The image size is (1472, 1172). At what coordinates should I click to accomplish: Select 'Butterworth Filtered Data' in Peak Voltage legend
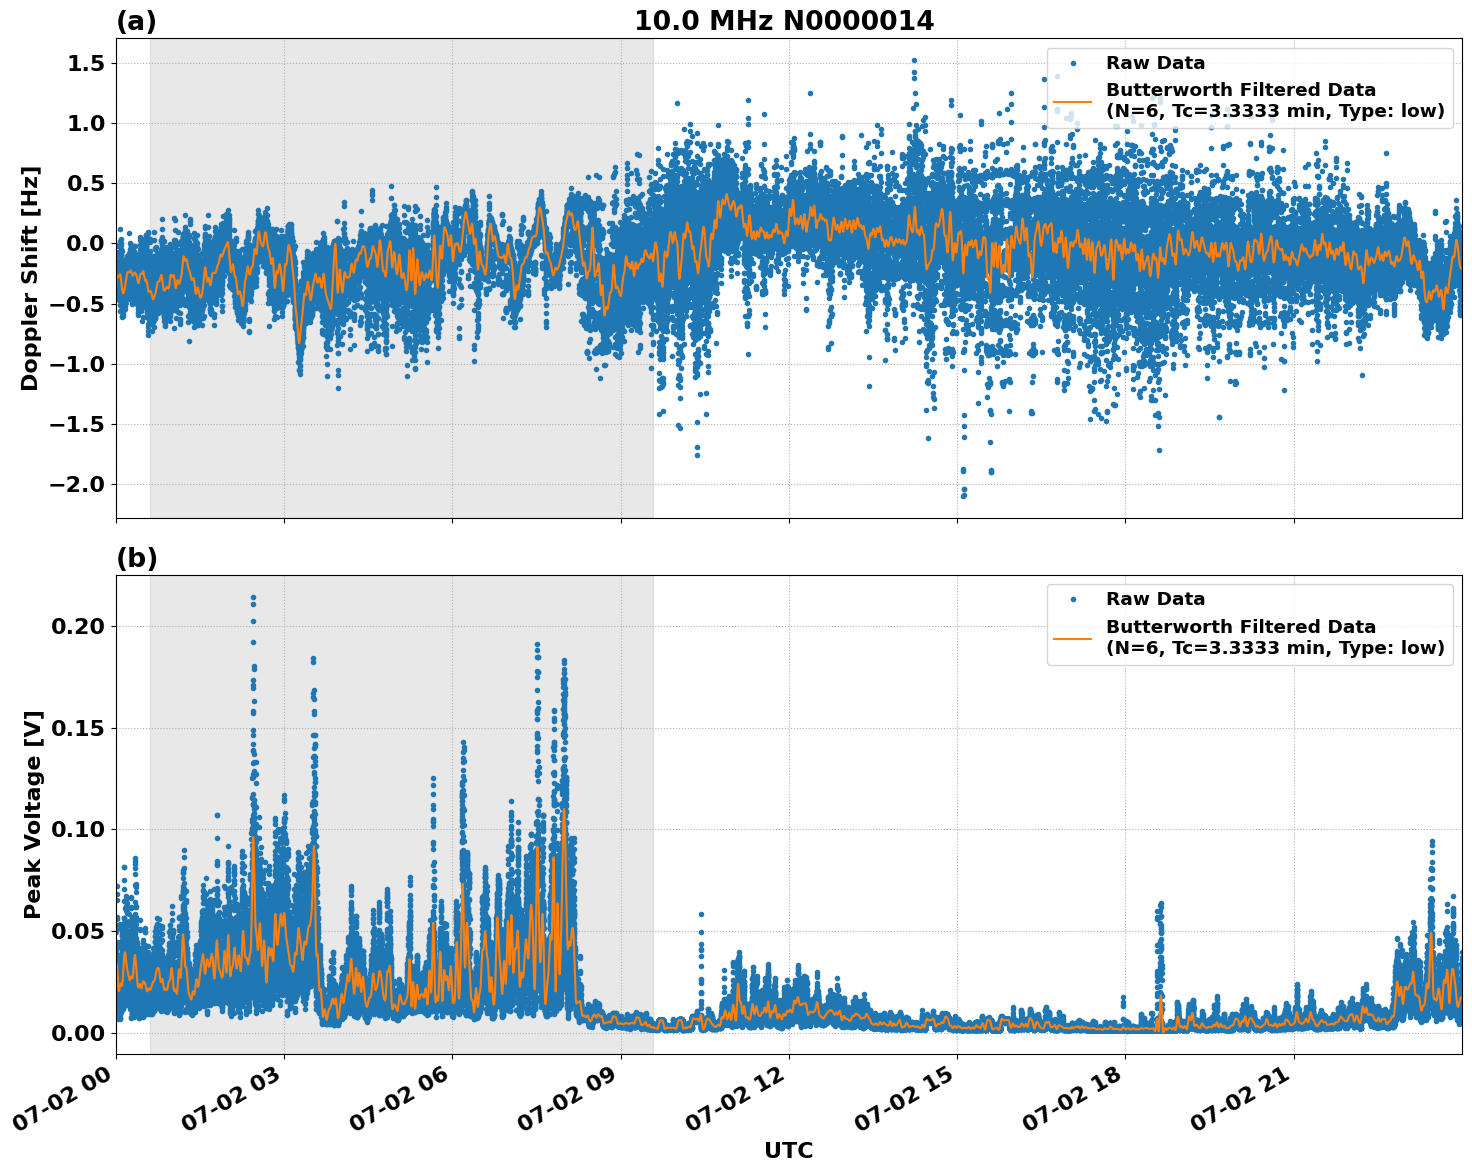coord(1241,627)
